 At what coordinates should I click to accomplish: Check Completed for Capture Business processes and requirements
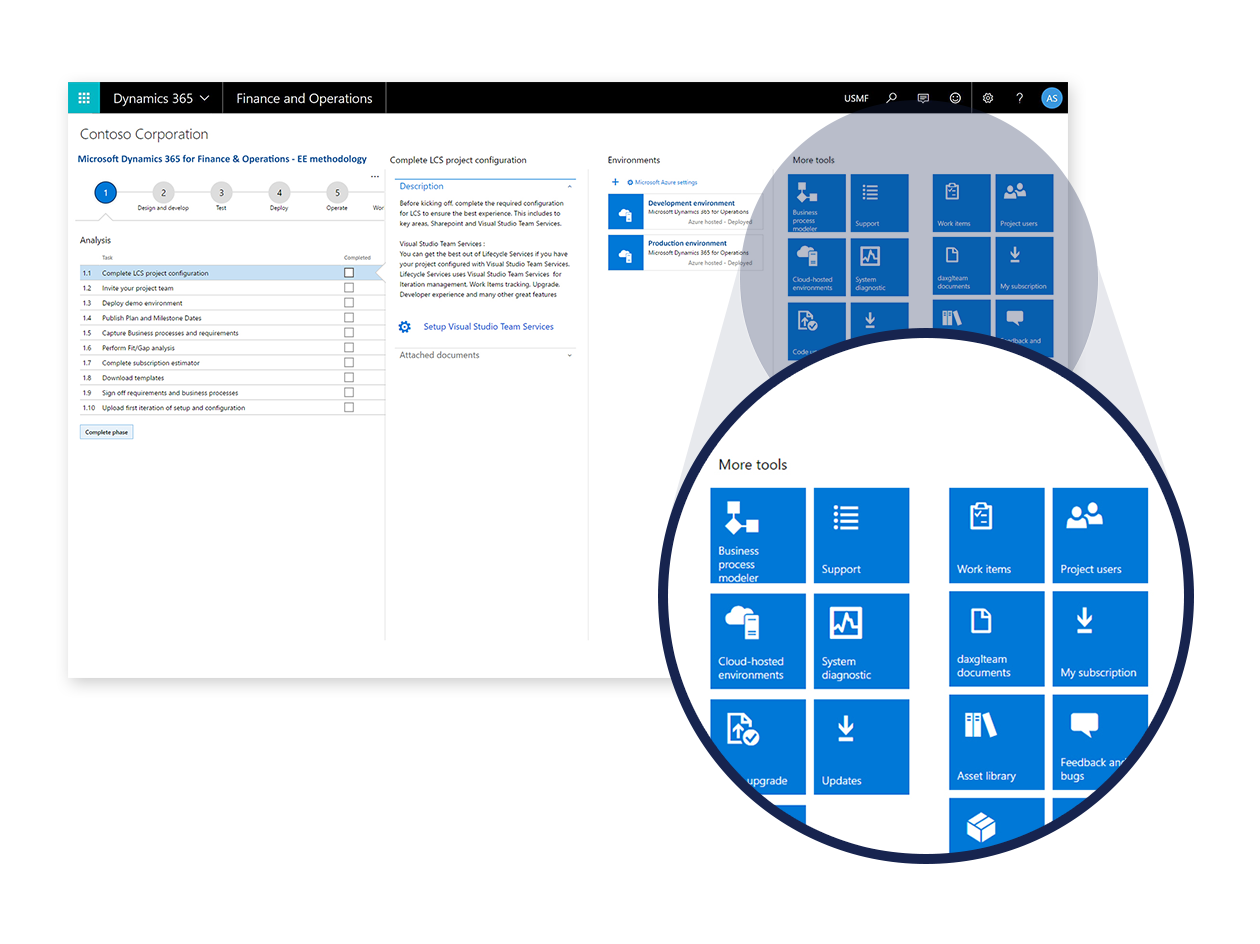(349, 333)
